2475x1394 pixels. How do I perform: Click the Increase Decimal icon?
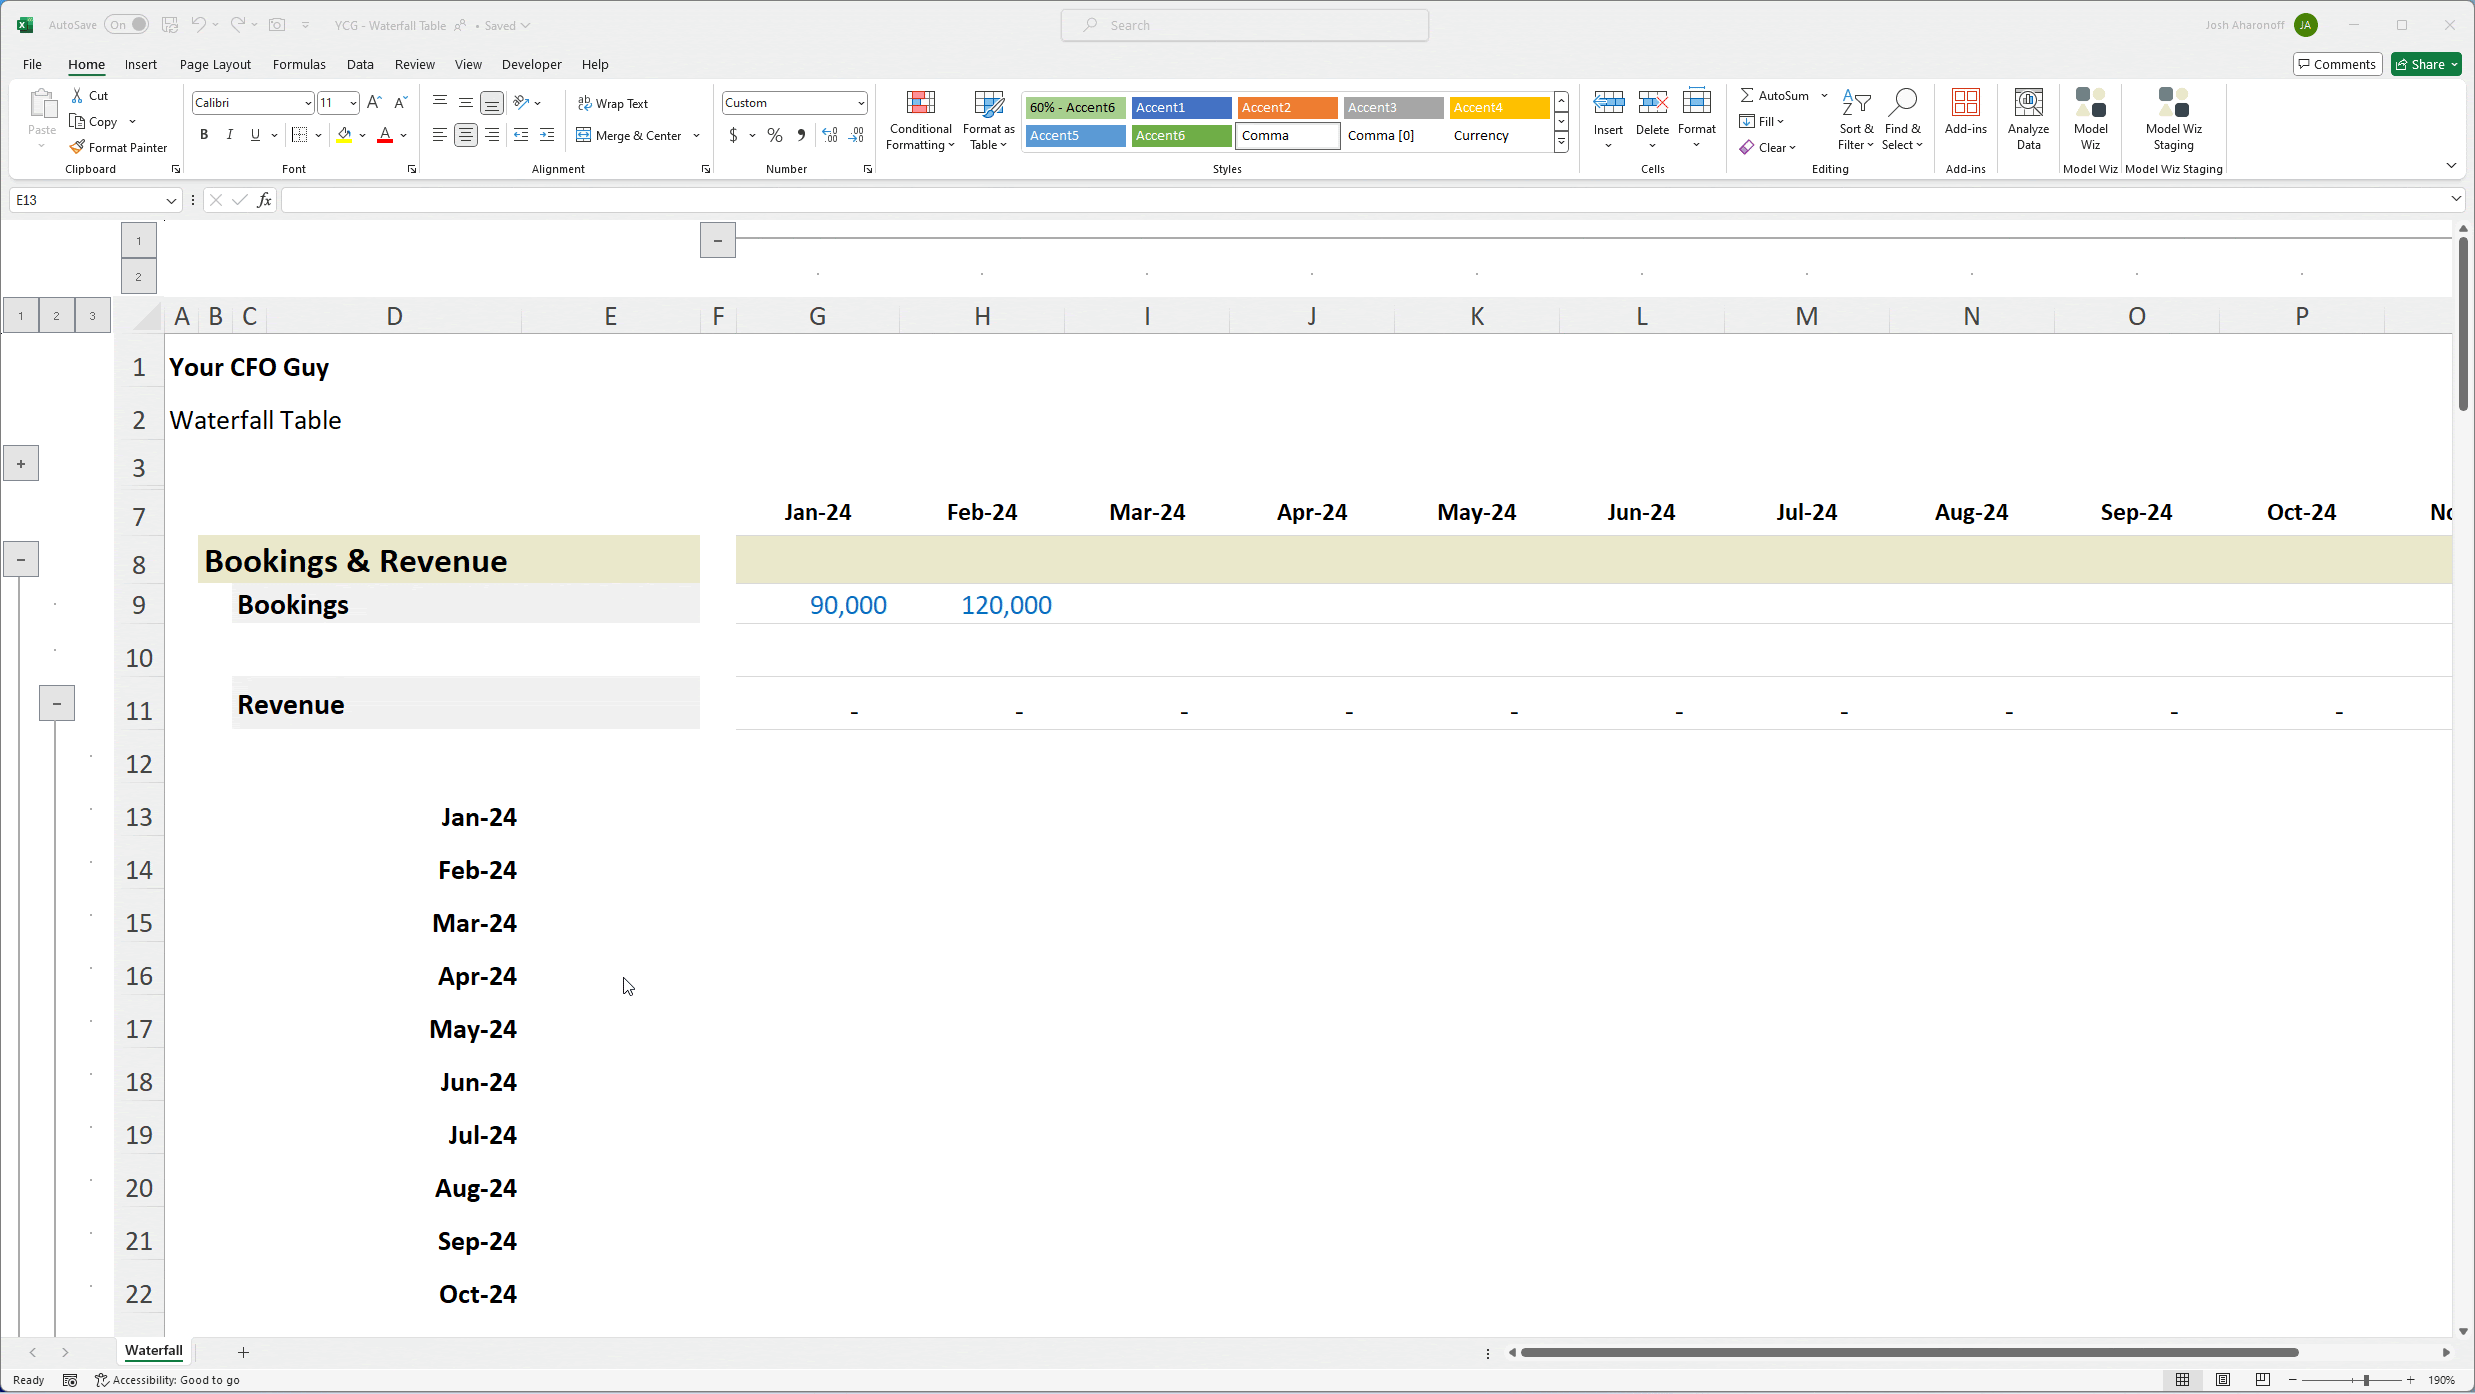[x=829, y=135]
